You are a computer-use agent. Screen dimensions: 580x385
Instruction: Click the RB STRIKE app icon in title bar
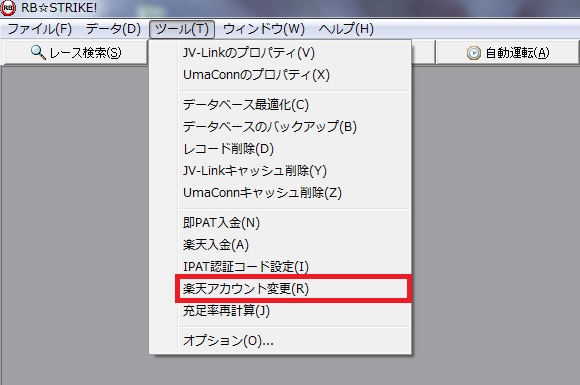[x=8, y=8]
